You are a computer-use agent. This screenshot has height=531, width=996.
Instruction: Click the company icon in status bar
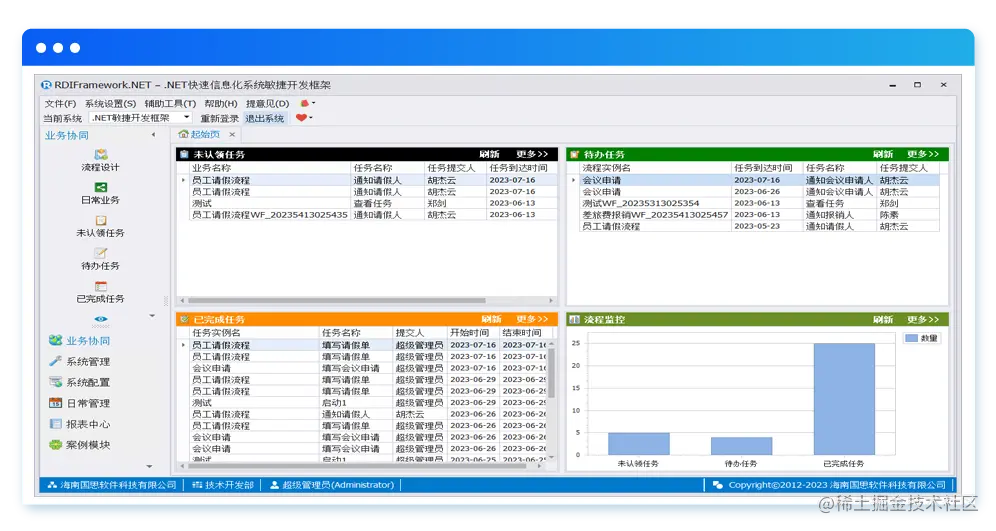[x=52, y=485]
